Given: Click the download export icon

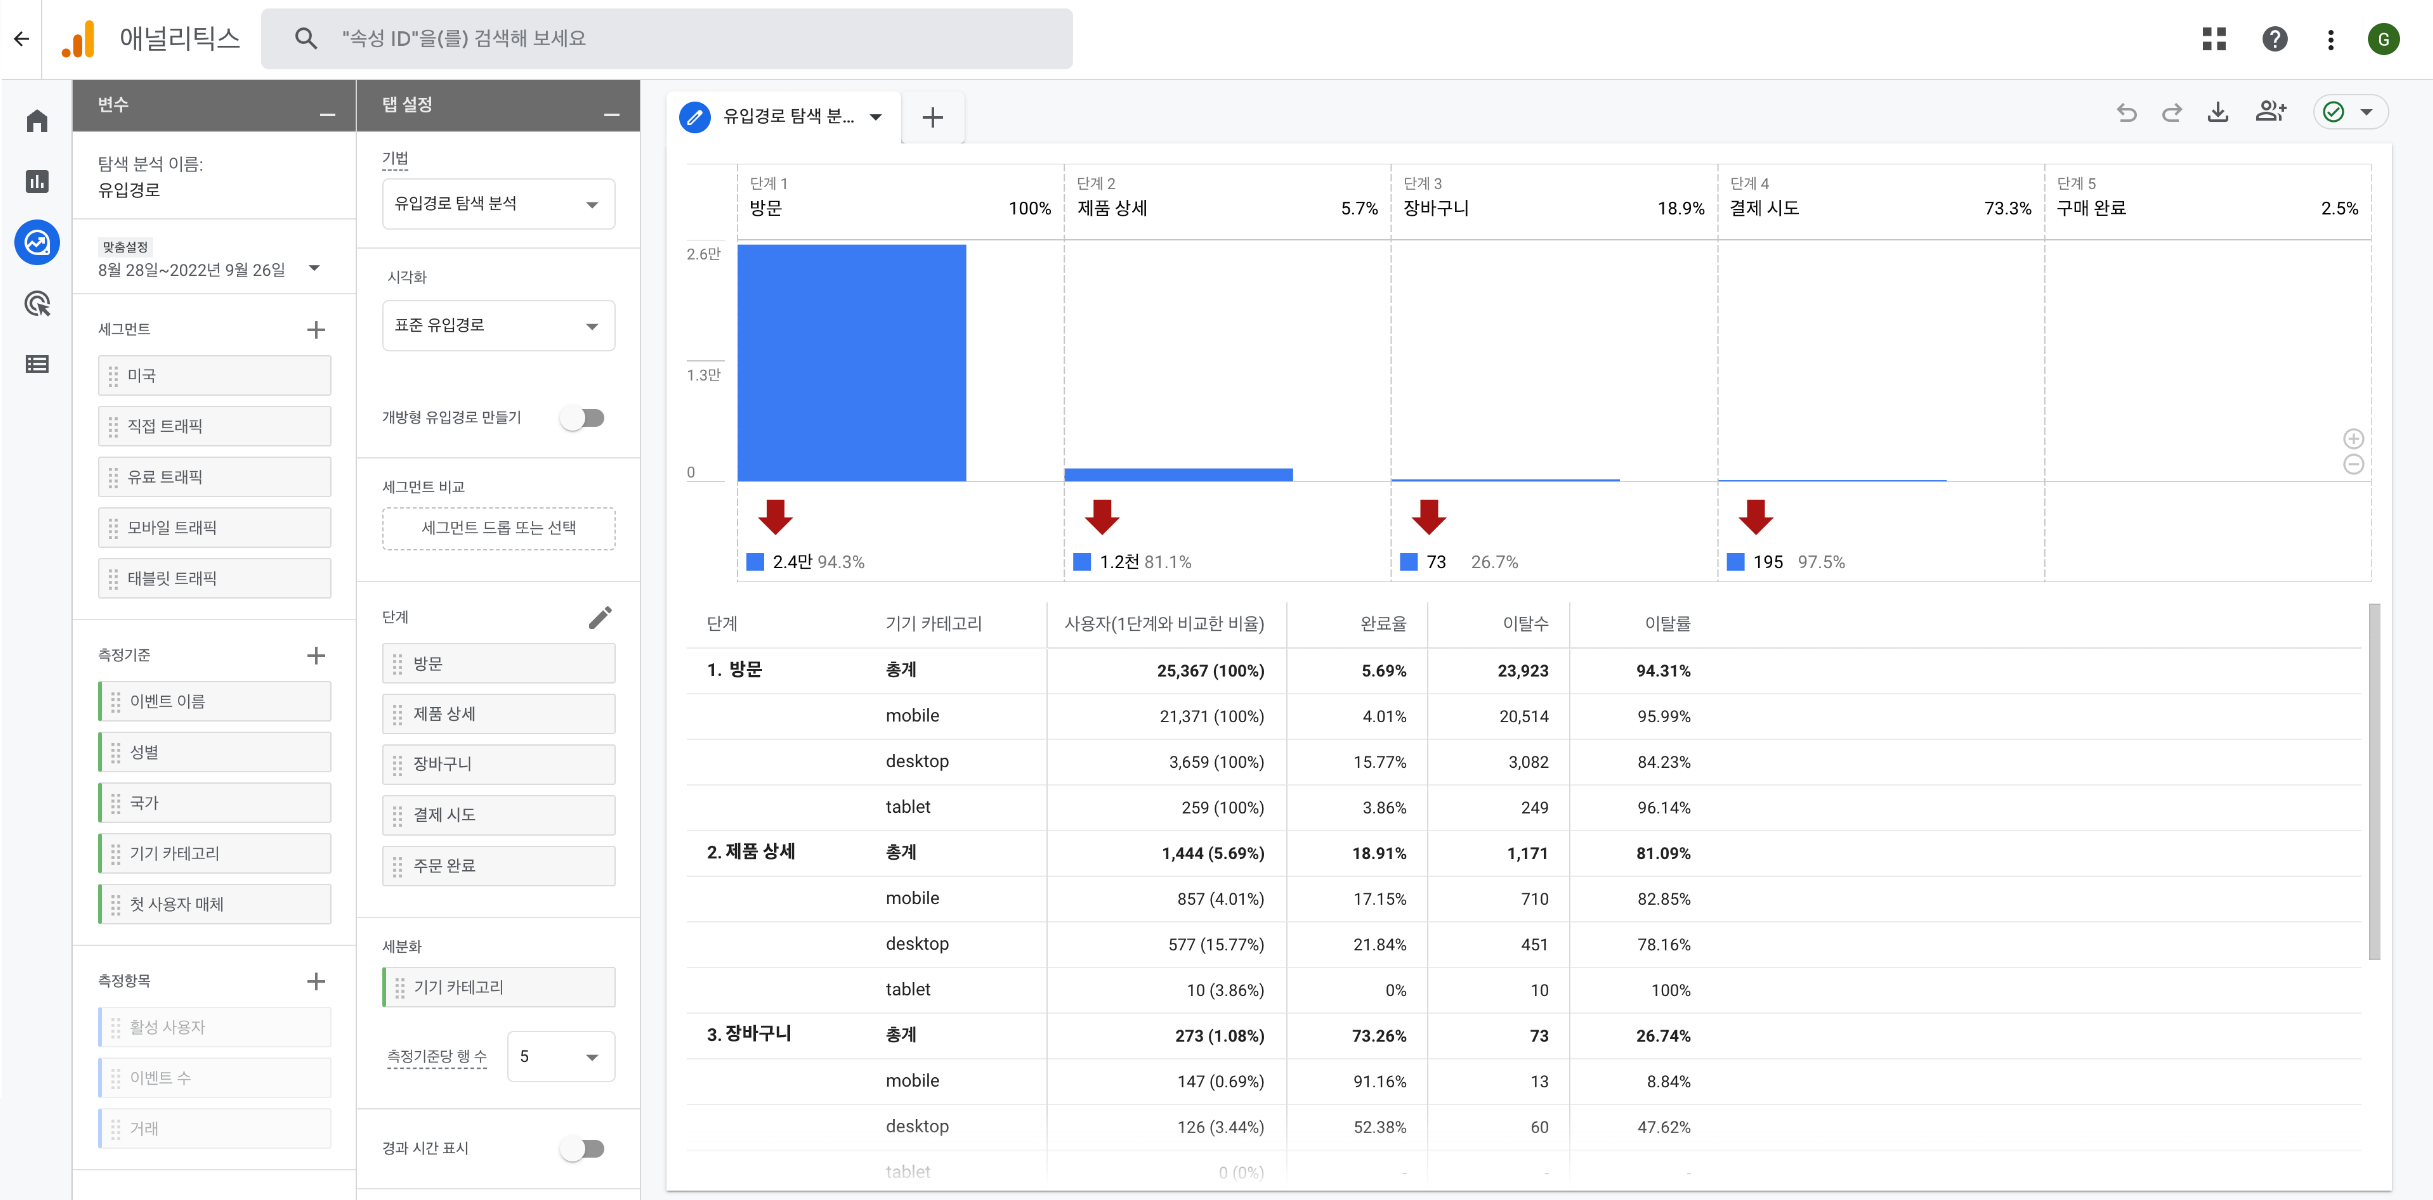Looking at the screenshot, I should click(2217, 112).
